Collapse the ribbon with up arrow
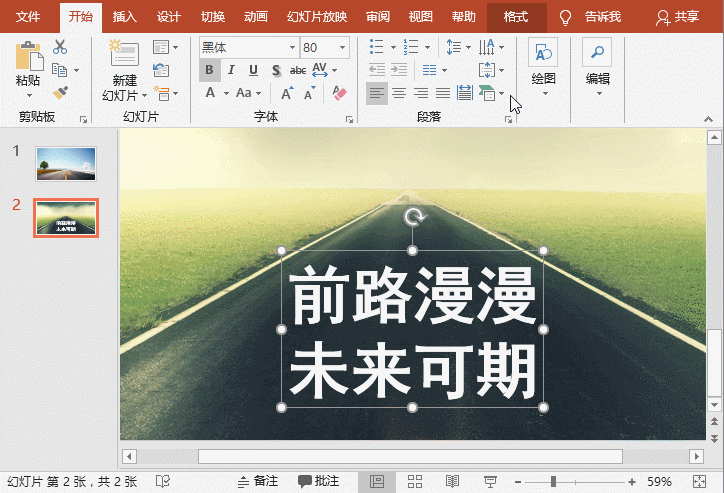The width and height of the screenshot is (724, 493). click(x=708, y=119)
